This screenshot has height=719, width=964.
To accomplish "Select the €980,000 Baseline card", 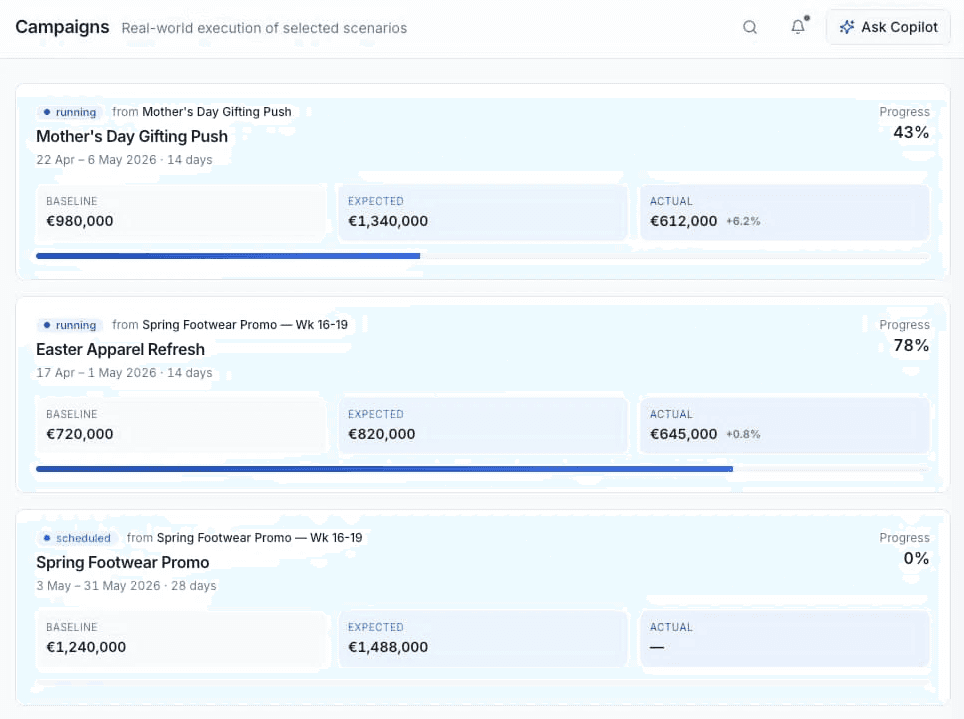I will point(181,212).
